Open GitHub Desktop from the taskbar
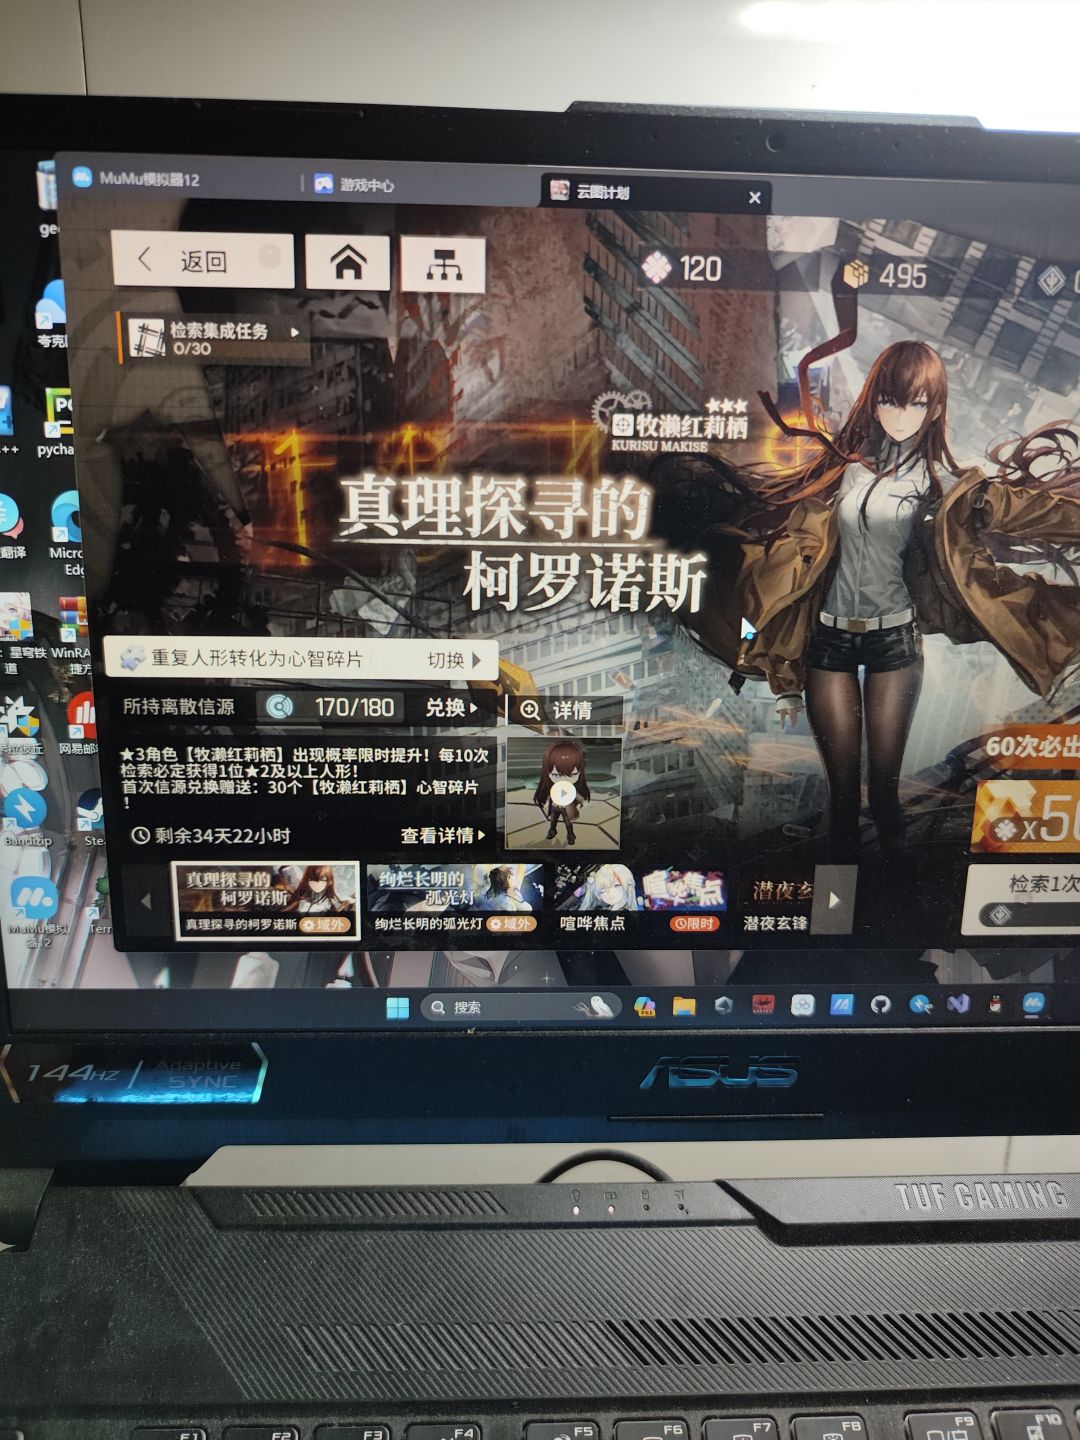 tap(880, 1004)
